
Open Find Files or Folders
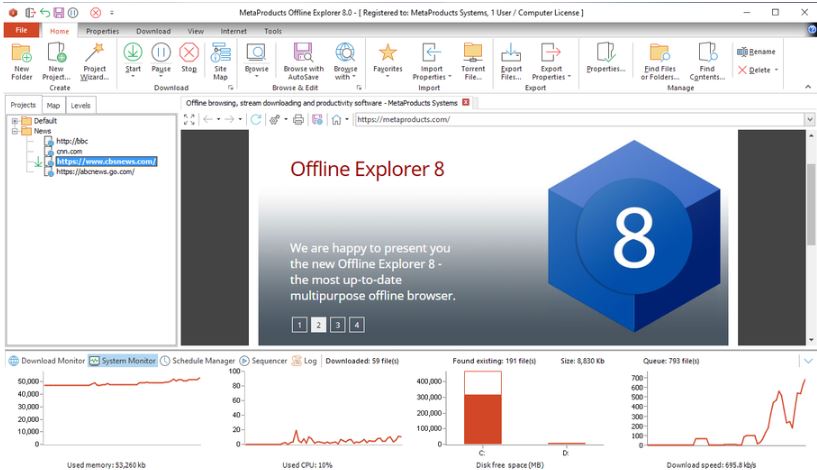click(x=660, y=61)
